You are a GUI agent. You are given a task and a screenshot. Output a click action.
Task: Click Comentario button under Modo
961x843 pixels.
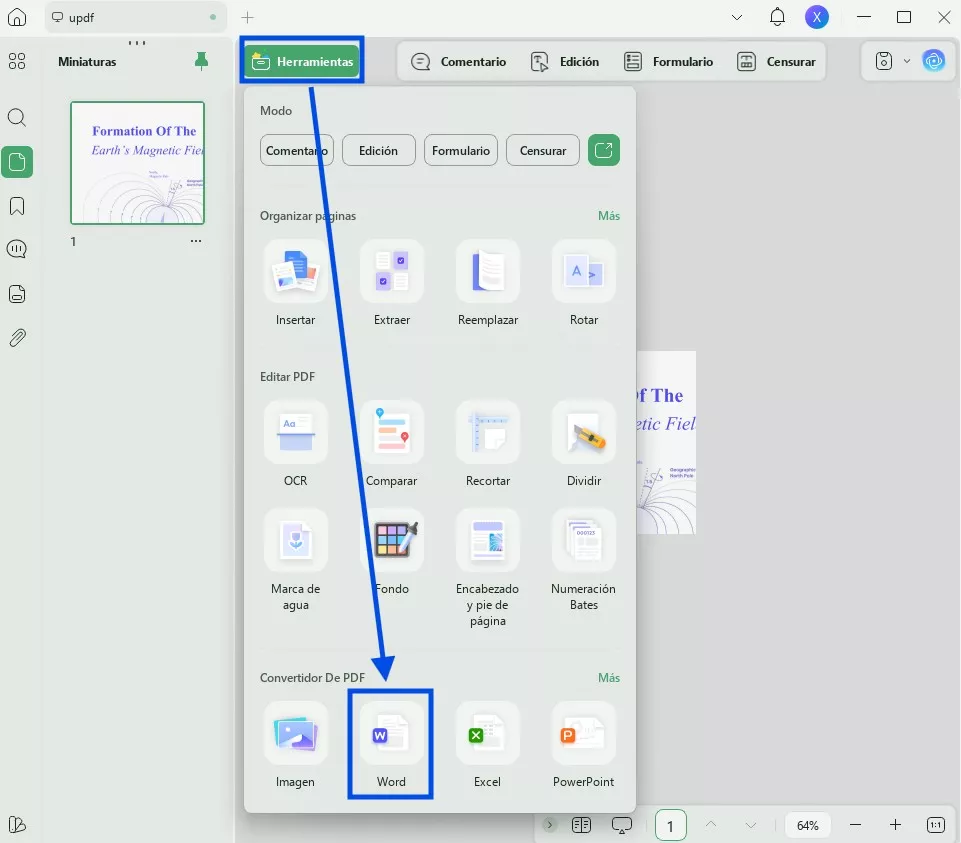click(297, 150)
